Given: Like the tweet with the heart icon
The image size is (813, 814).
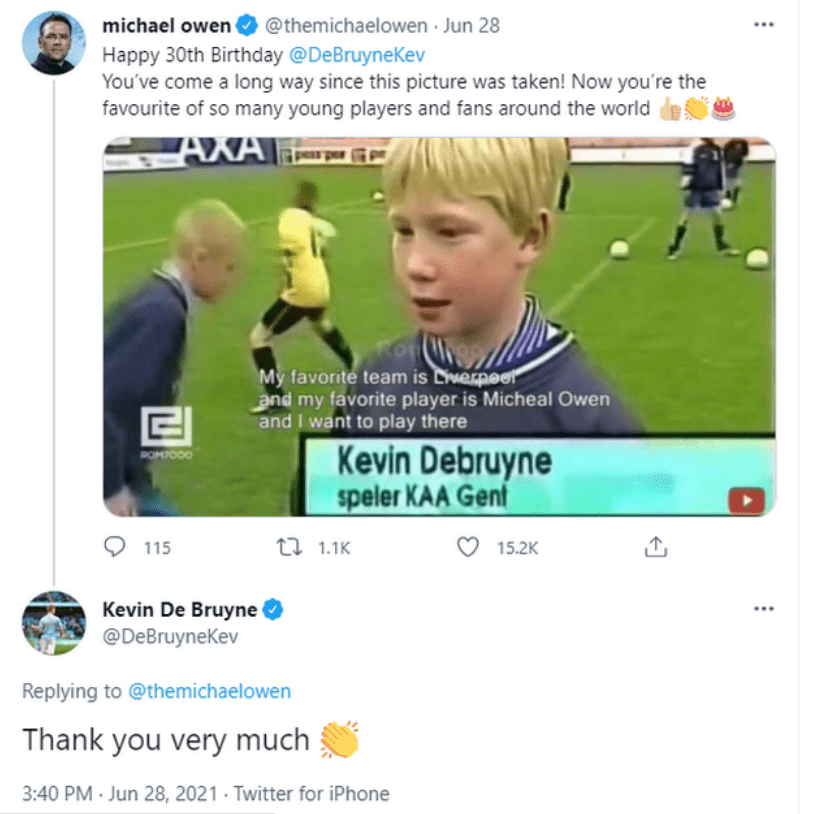Looking at the screenshot, I should [x=468, y=547].
